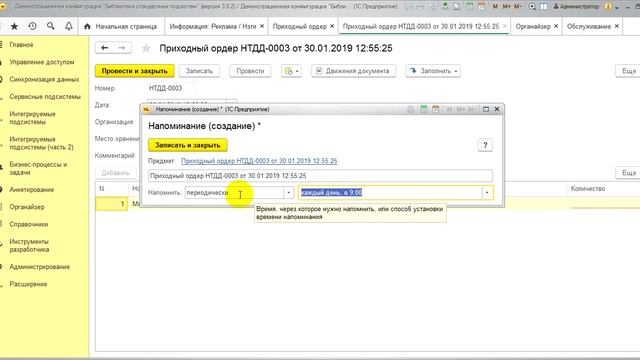The image size is (640, 360).
Task: Open the Справочники section
Action: pos(29,224)
